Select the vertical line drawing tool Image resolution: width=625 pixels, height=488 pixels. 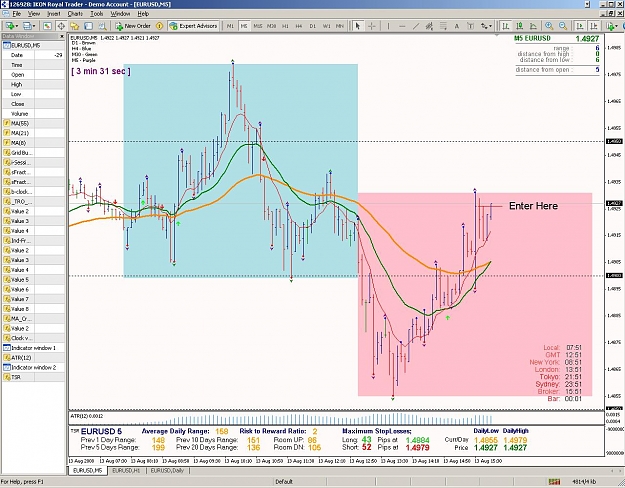pyautogui.click(x=388, y=26)
